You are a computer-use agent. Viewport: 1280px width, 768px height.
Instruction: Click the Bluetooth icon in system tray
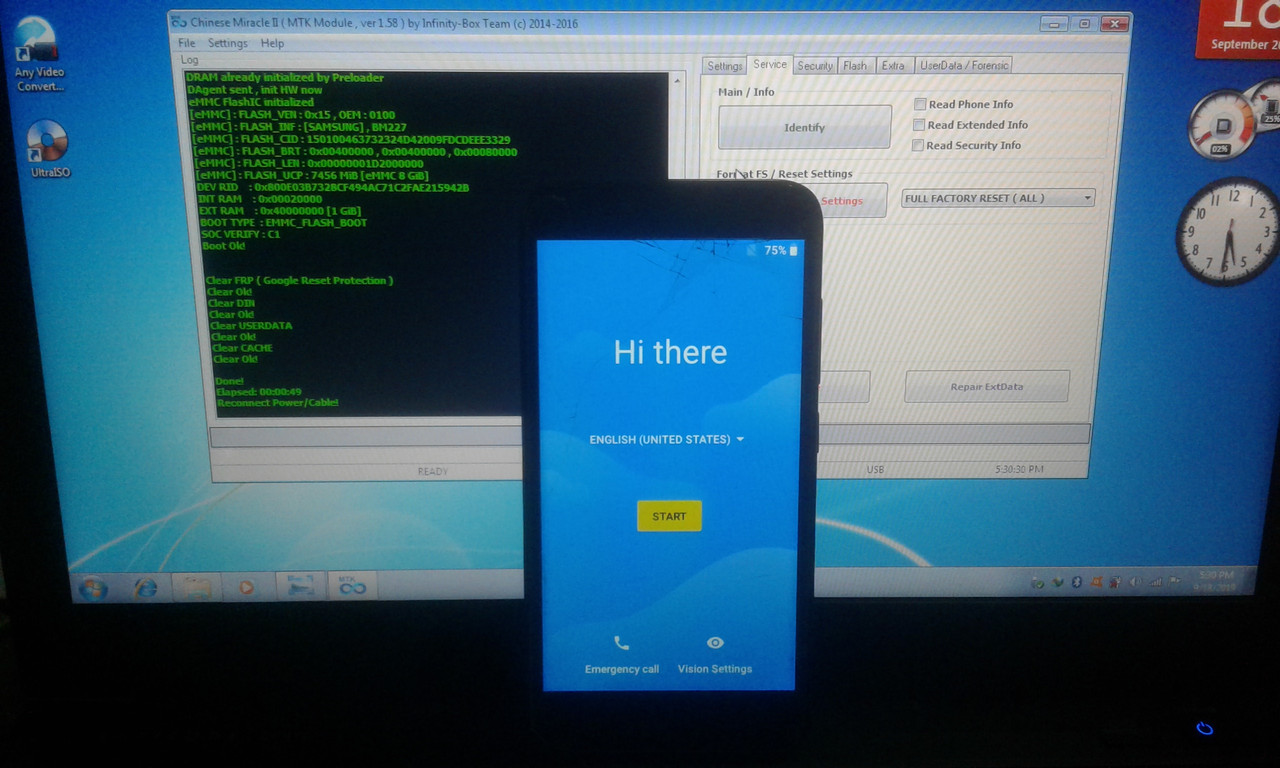tap(1077, 582)
